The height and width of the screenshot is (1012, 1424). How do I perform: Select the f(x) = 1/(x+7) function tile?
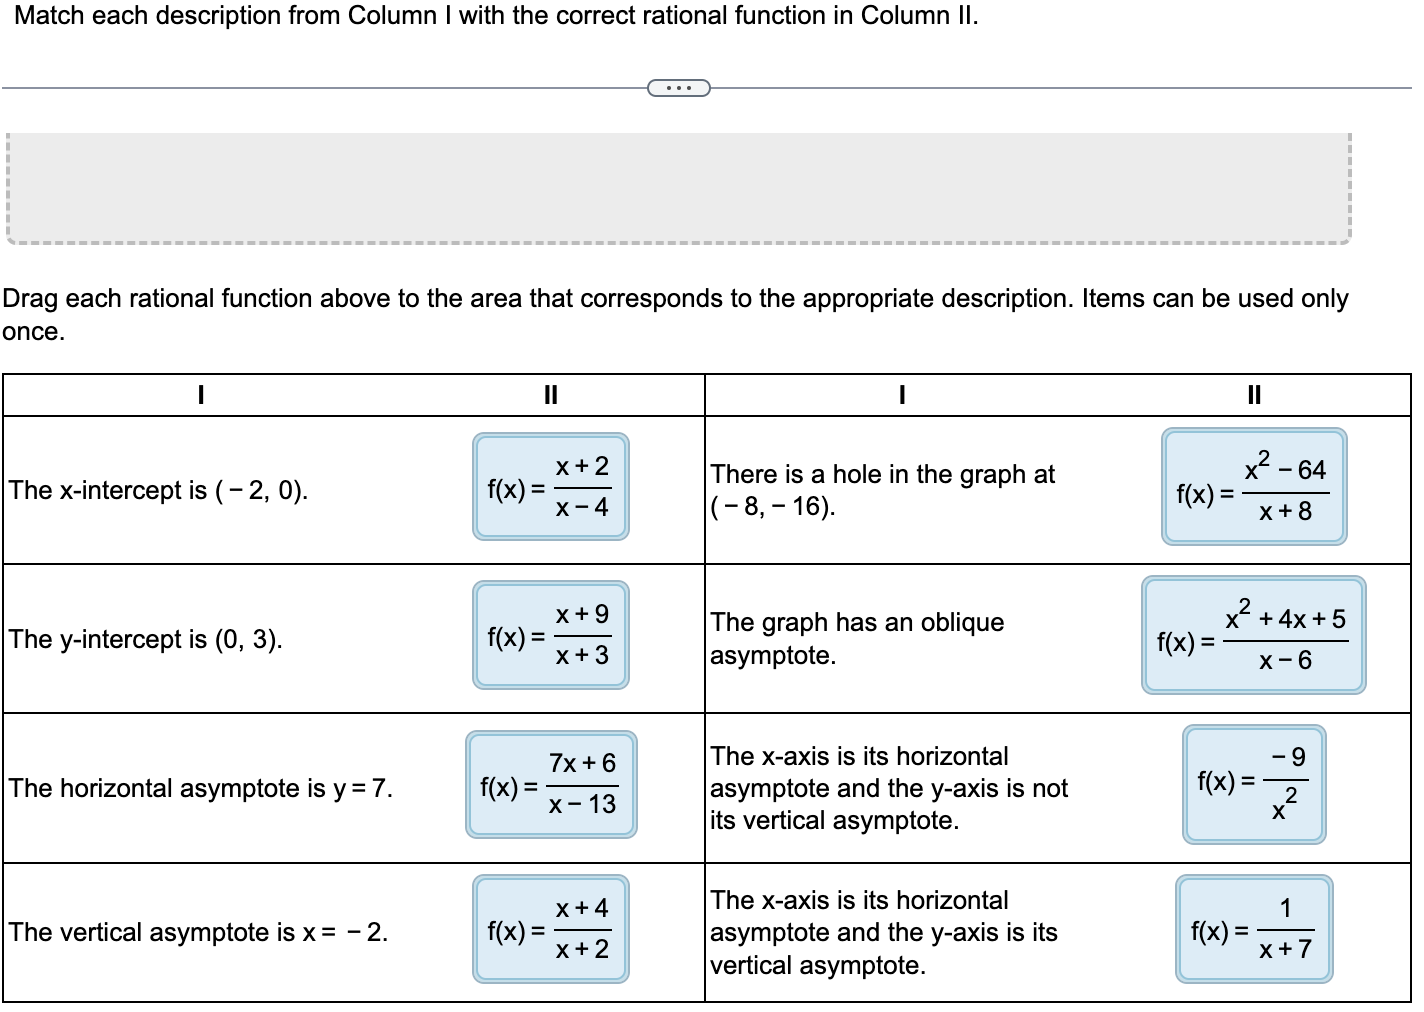click(1254, 930)
